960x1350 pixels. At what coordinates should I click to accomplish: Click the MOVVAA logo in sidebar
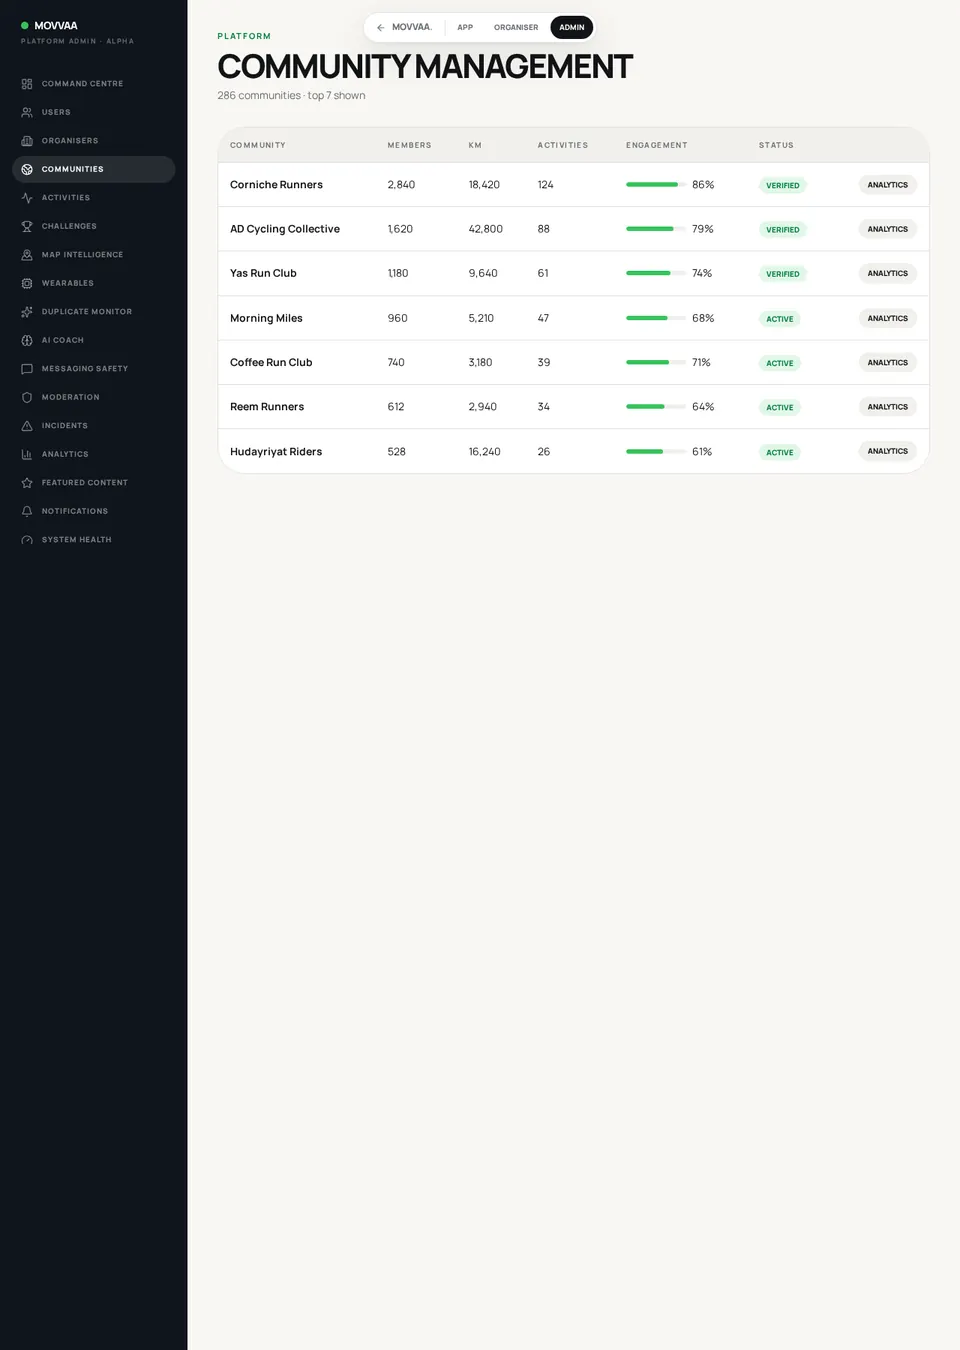(x=49, y=26)
